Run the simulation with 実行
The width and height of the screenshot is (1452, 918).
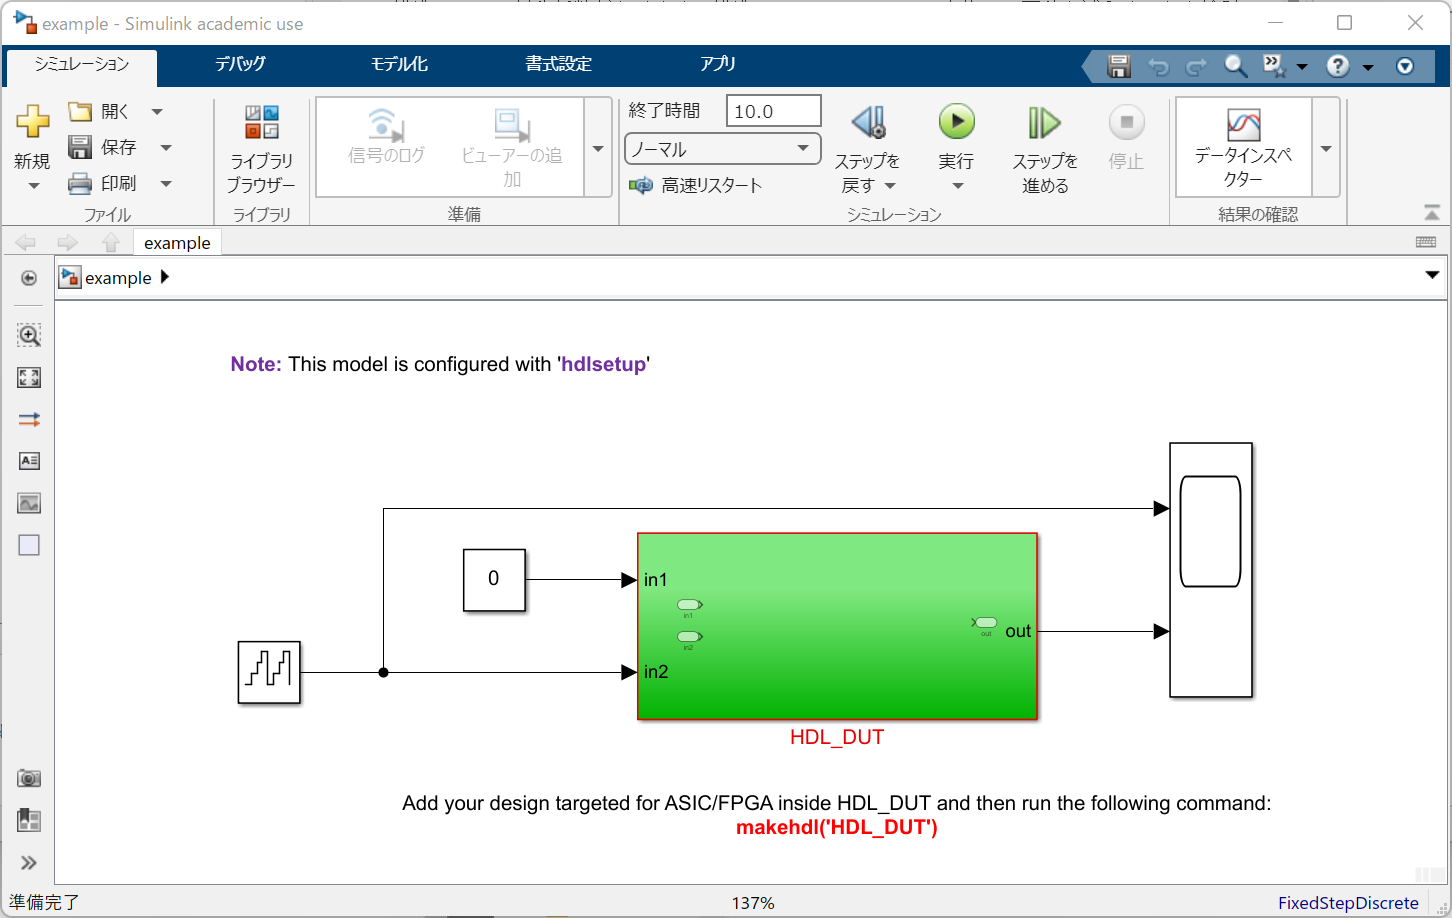957,124
